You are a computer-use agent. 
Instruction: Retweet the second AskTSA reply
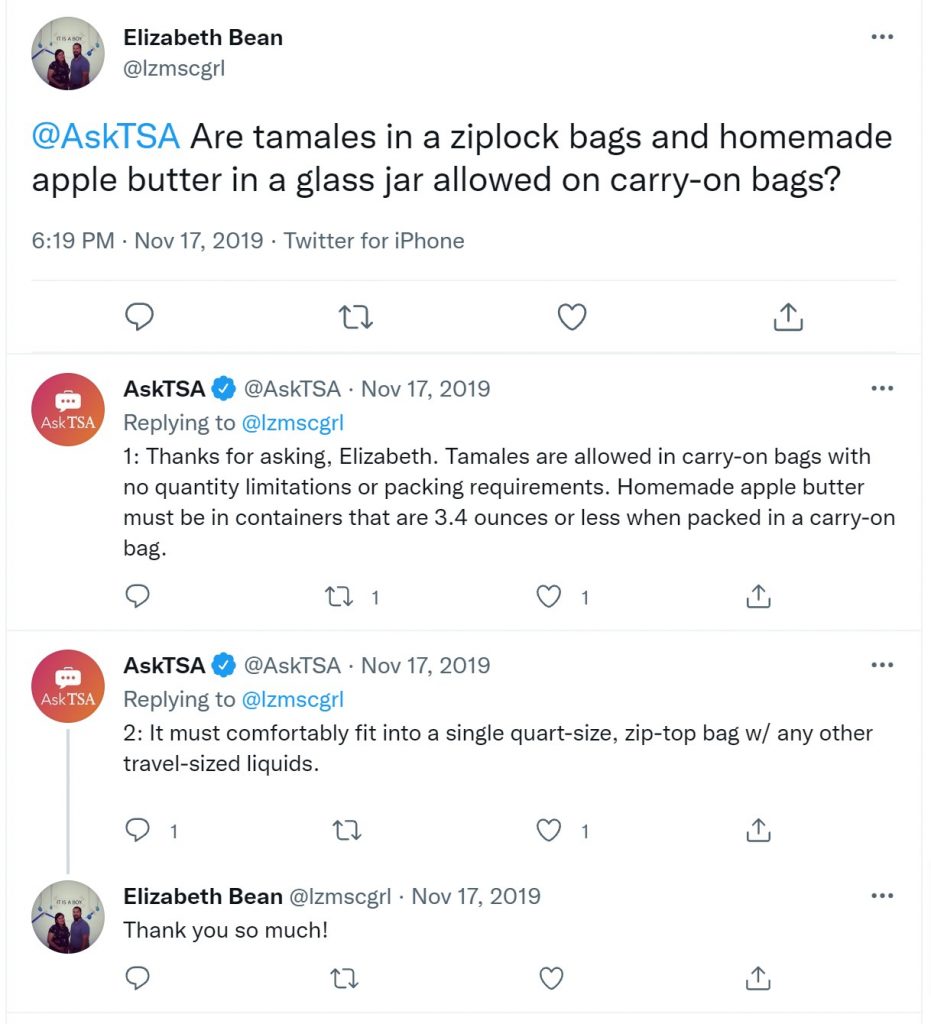[x=347, y=830]
